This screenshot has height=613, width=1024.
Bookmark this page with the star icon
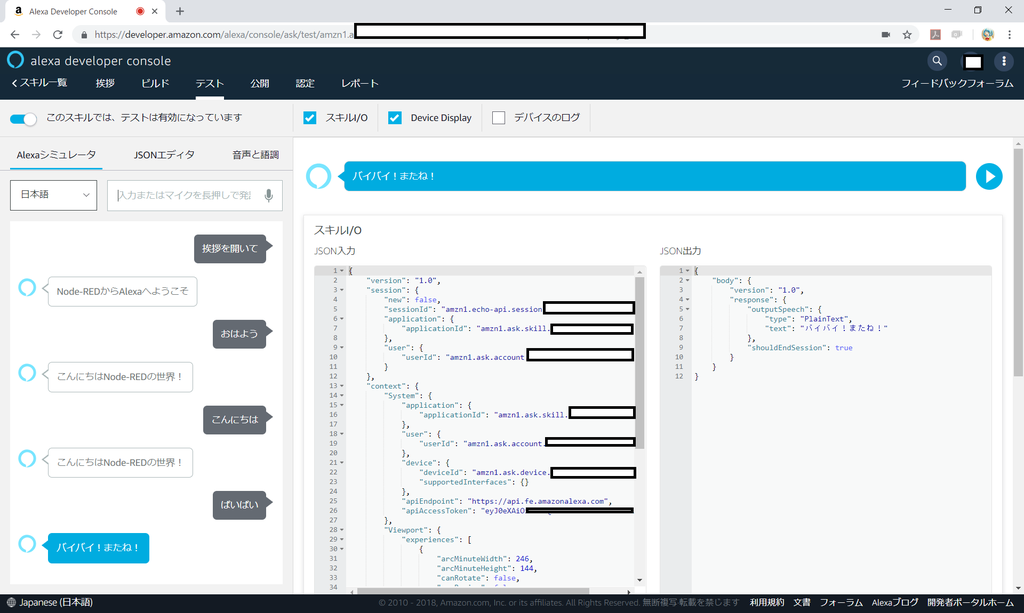coord(907,35)
